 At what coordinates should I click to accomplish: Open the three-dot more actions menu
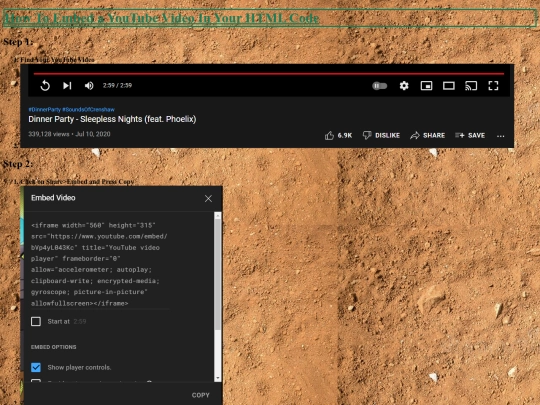500,136
